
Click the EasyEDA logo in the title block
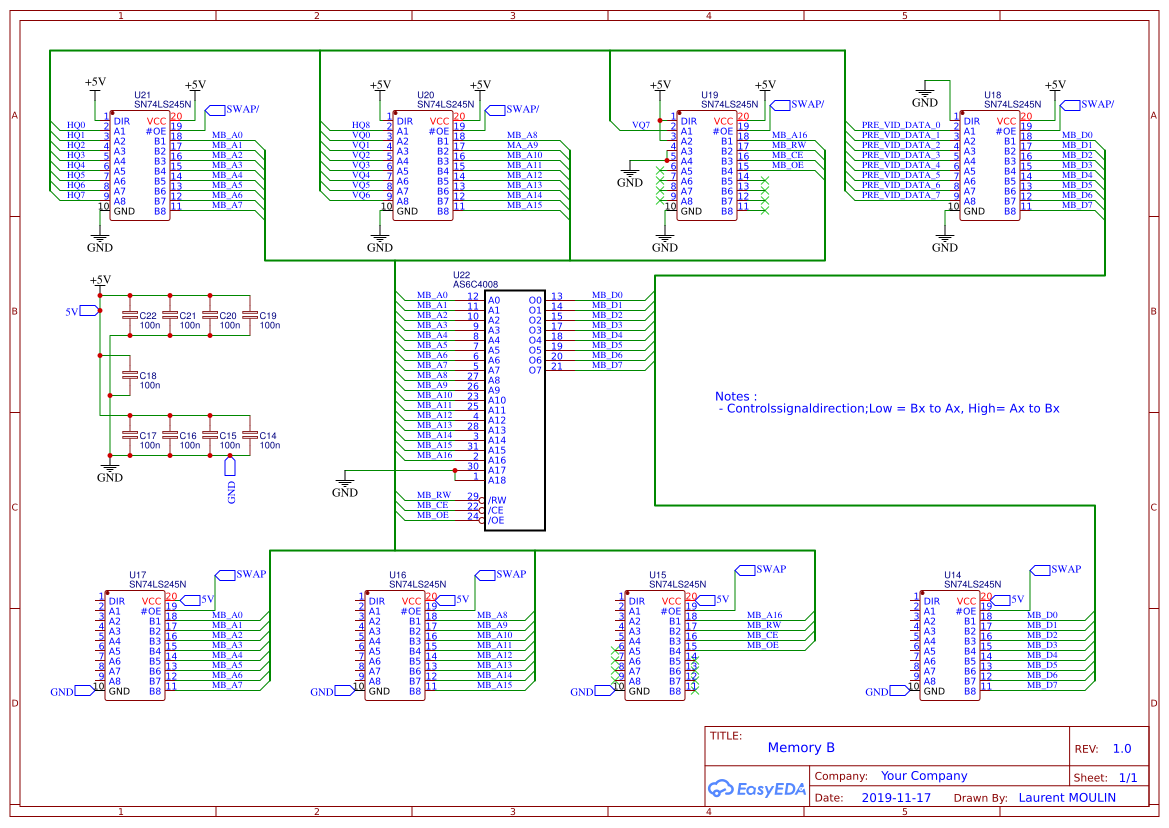(756, 788)
